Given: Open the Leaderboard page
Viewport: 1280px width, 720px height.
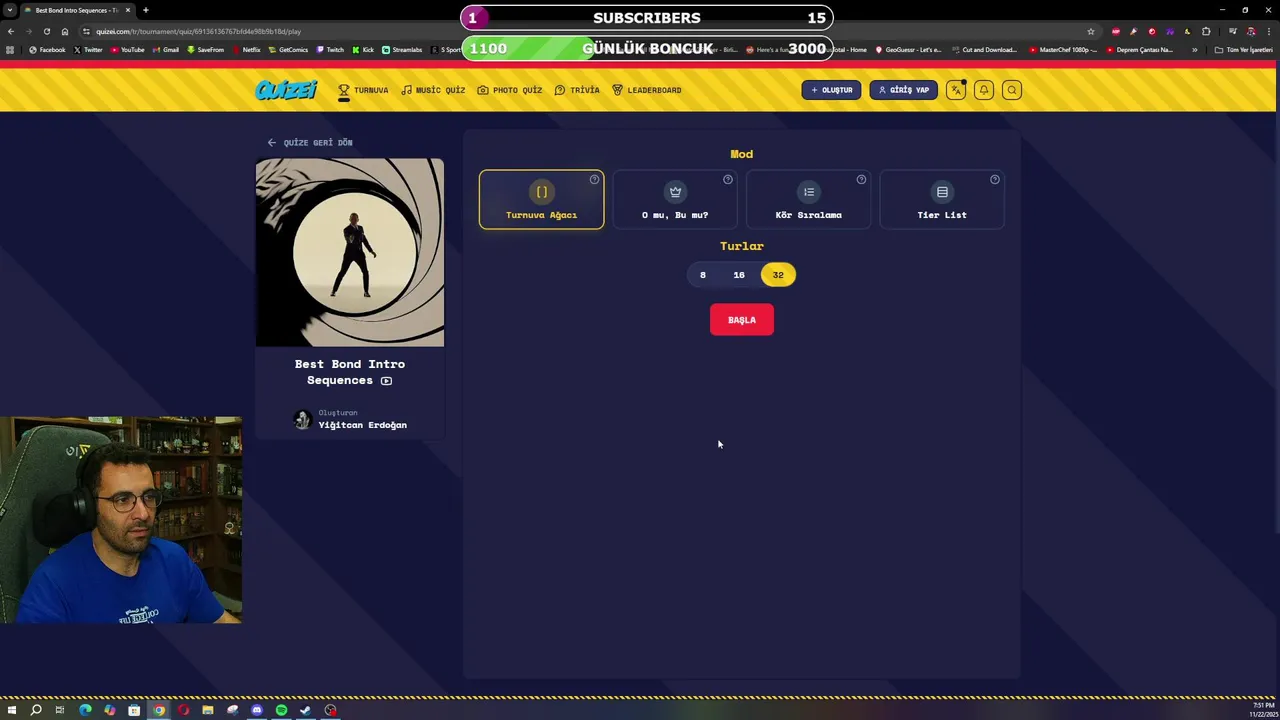Looking at the screenshot, I should [647, 90].
